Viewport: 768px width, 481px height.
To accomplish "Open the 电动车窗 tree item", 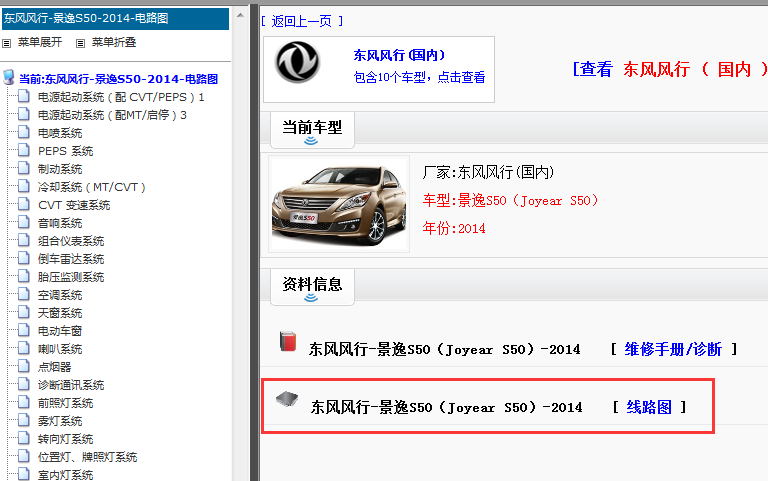I will (x=60, y=331).
